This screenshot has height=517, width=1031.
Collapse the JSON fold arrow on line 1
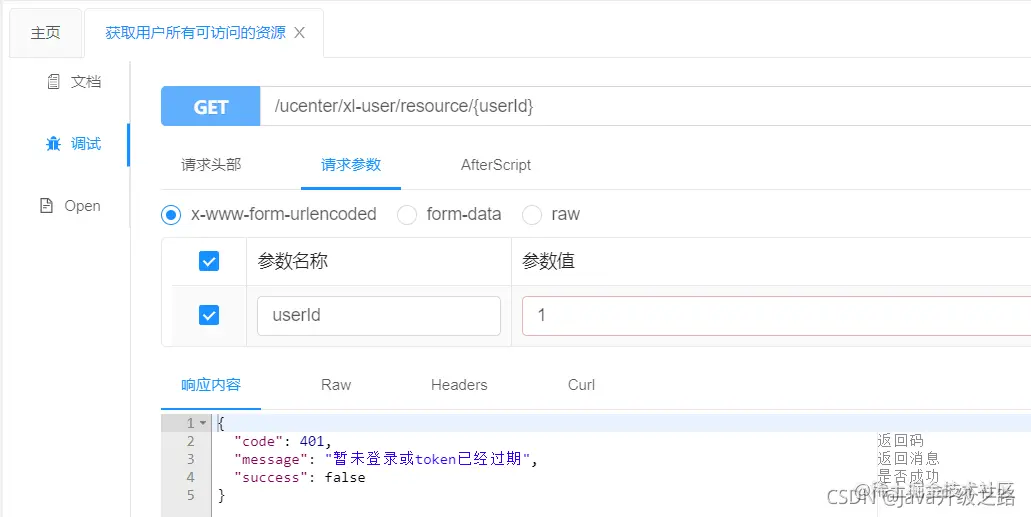pyautogui.click(x=203, y=423)
